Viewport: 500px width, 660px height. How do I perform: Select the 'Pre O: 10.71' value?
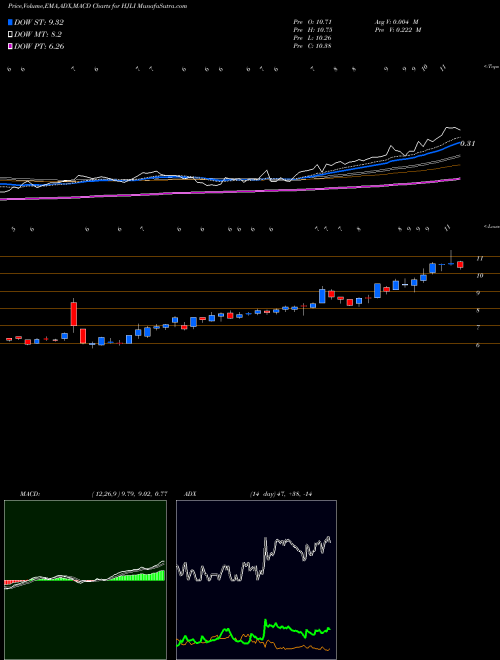coord(315,22)
